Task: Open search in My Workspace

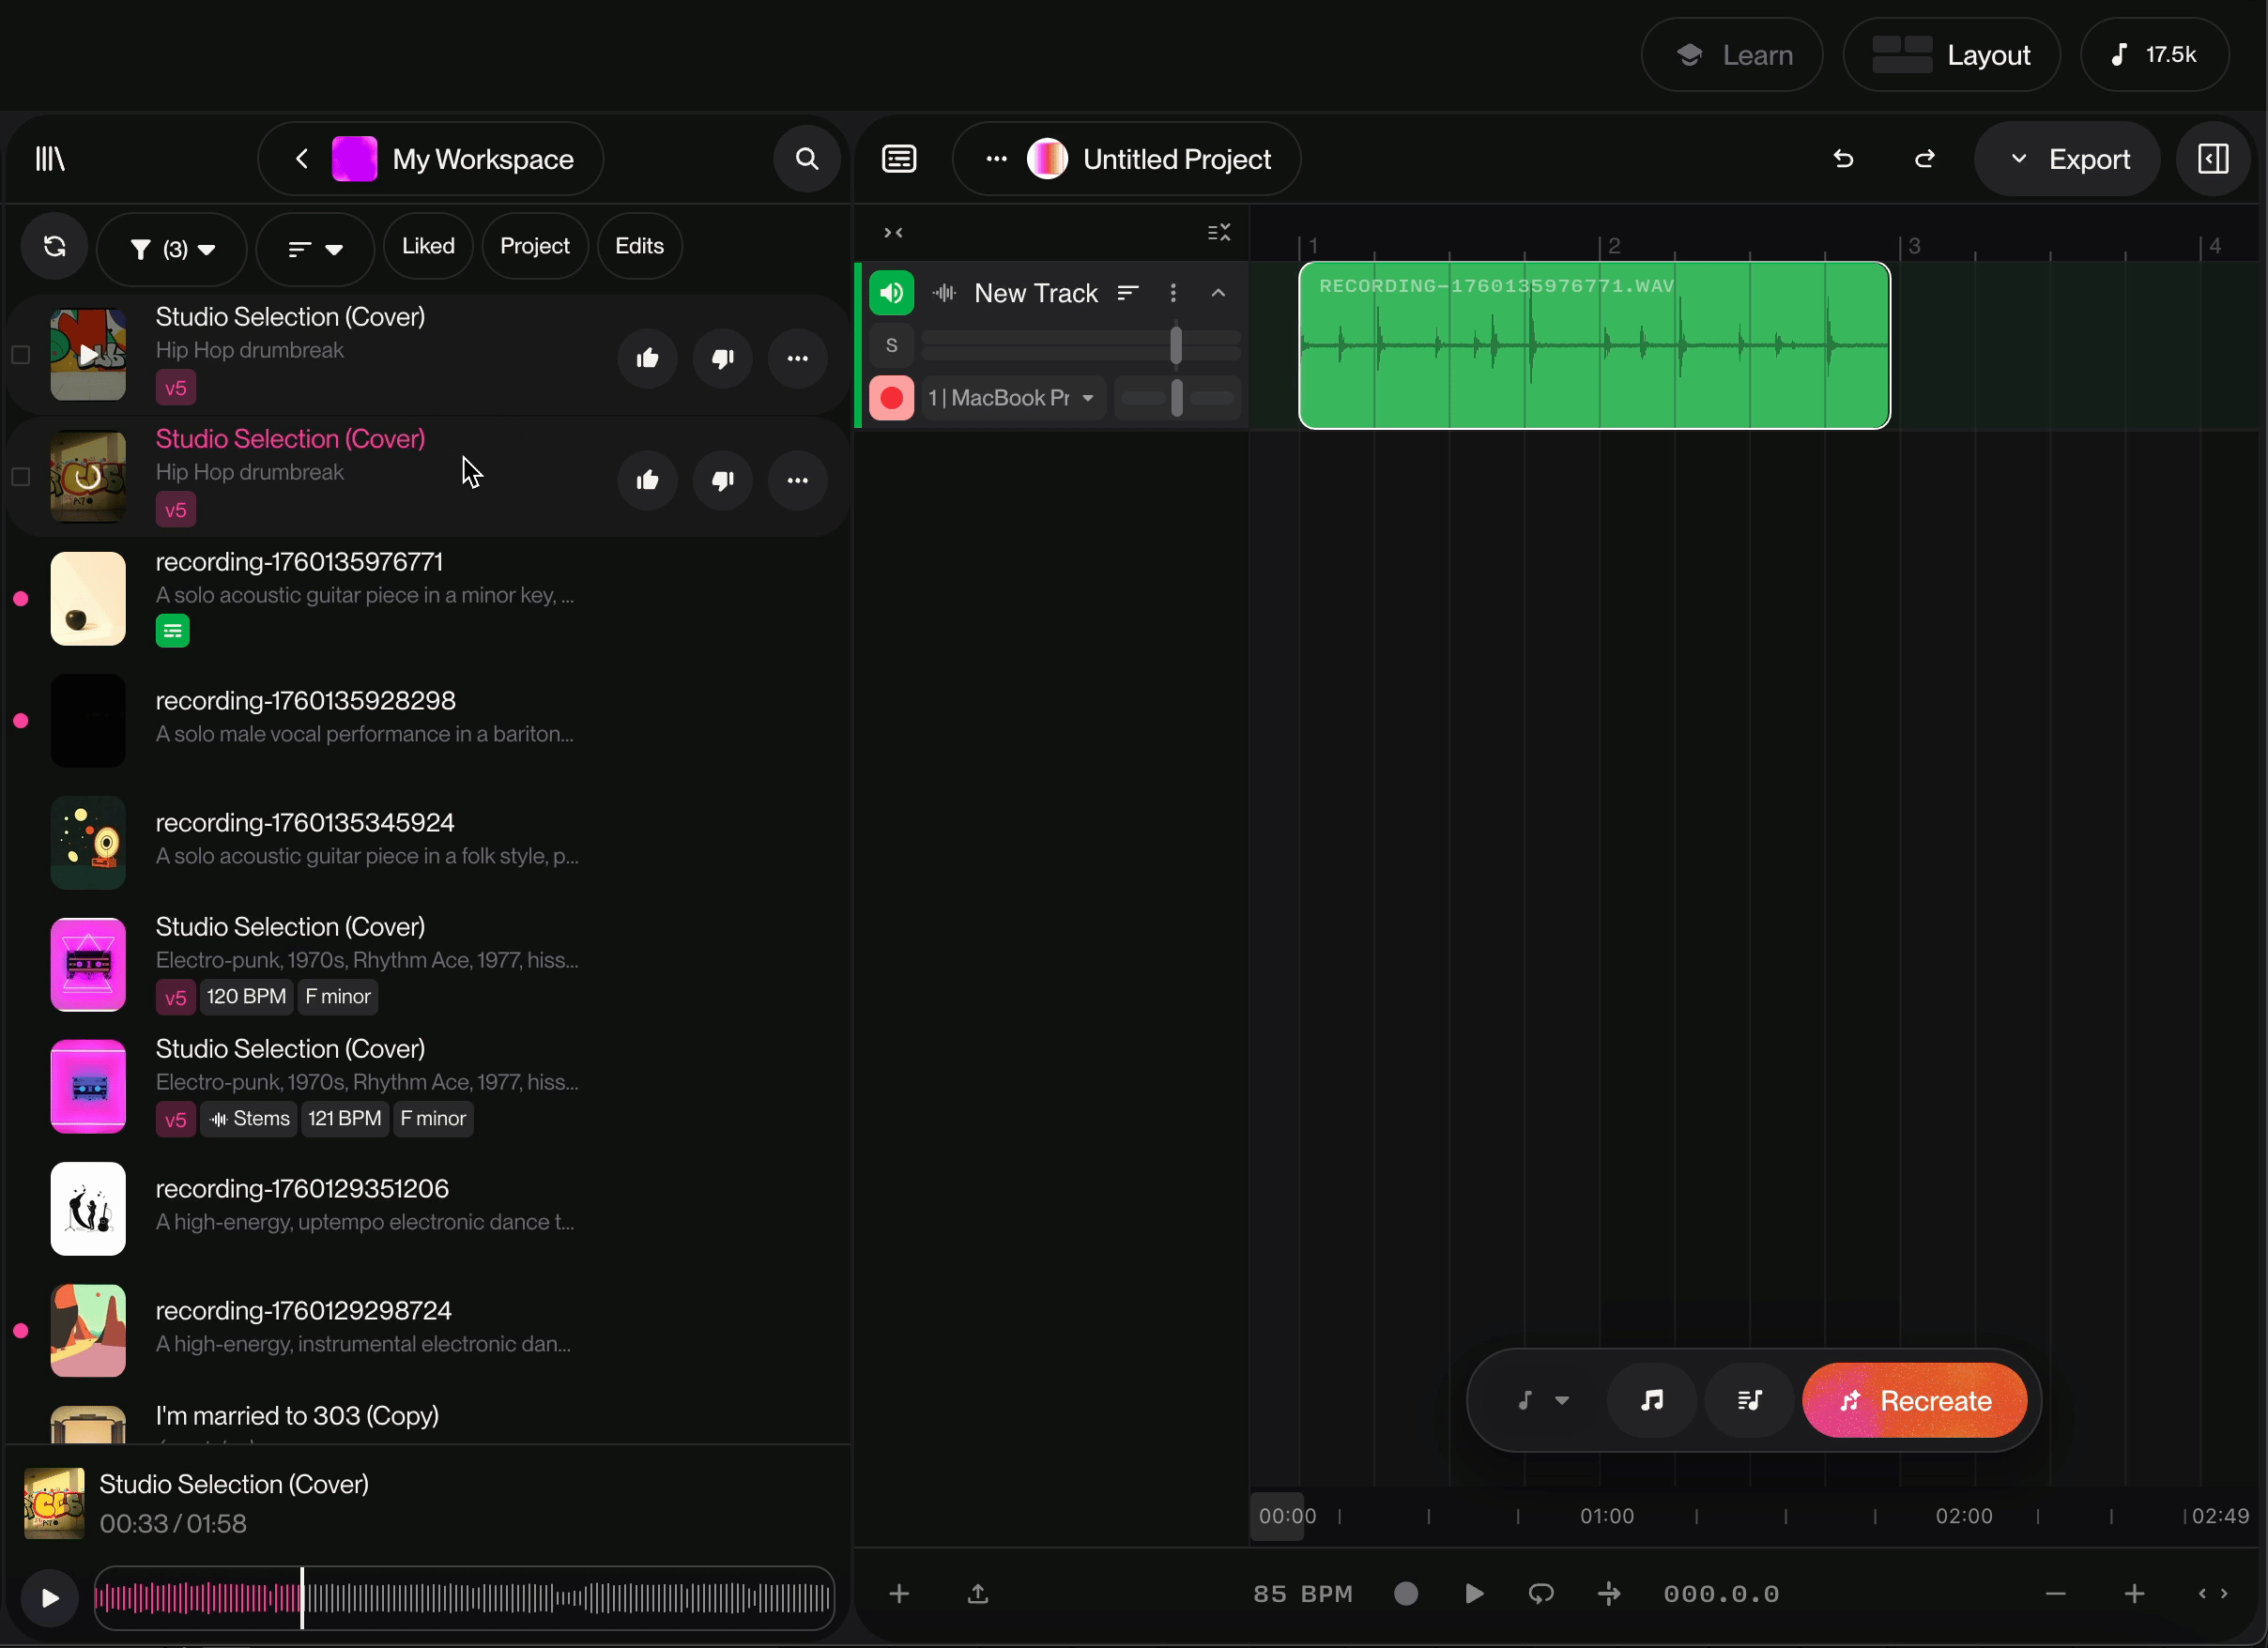Action: tap(806, 159)
